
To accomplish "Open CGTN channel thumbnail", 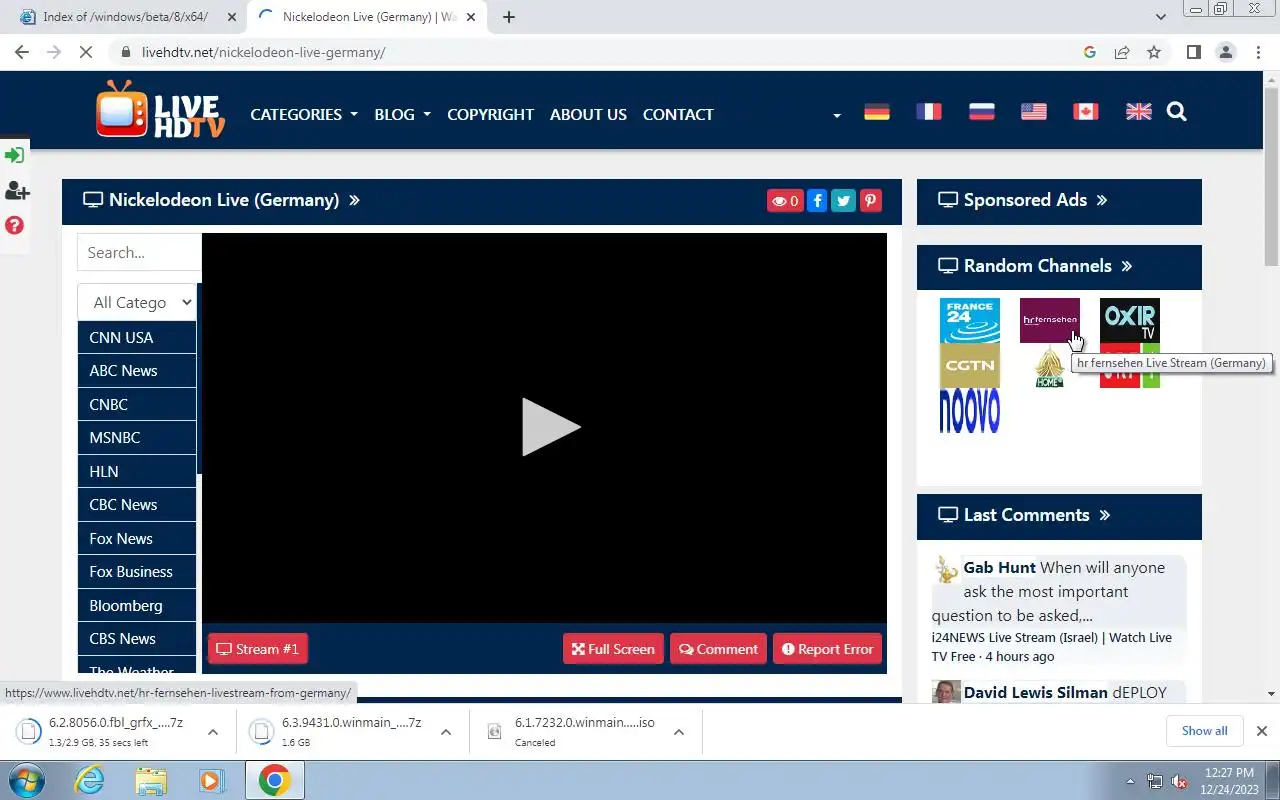I will click(970, 365).
